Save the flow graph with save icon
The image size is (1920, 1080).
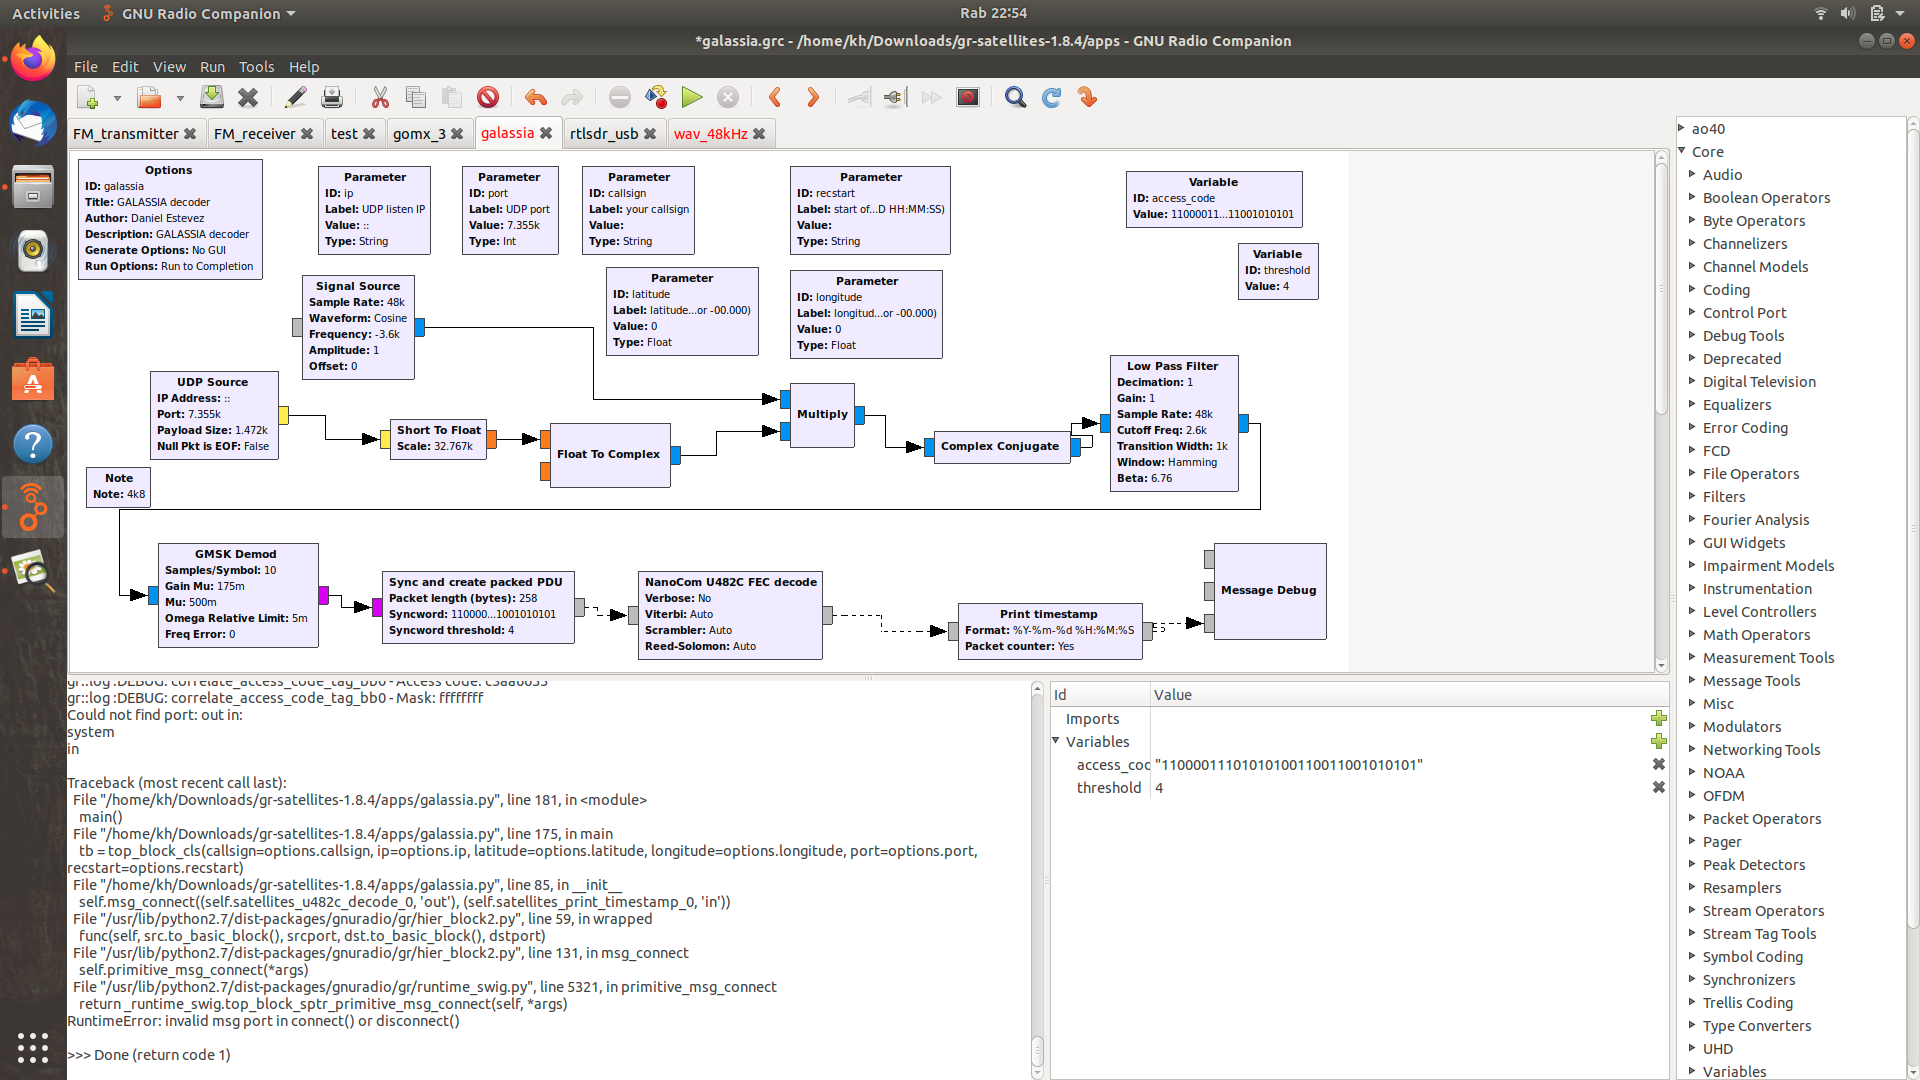click(x=212, y=97)
